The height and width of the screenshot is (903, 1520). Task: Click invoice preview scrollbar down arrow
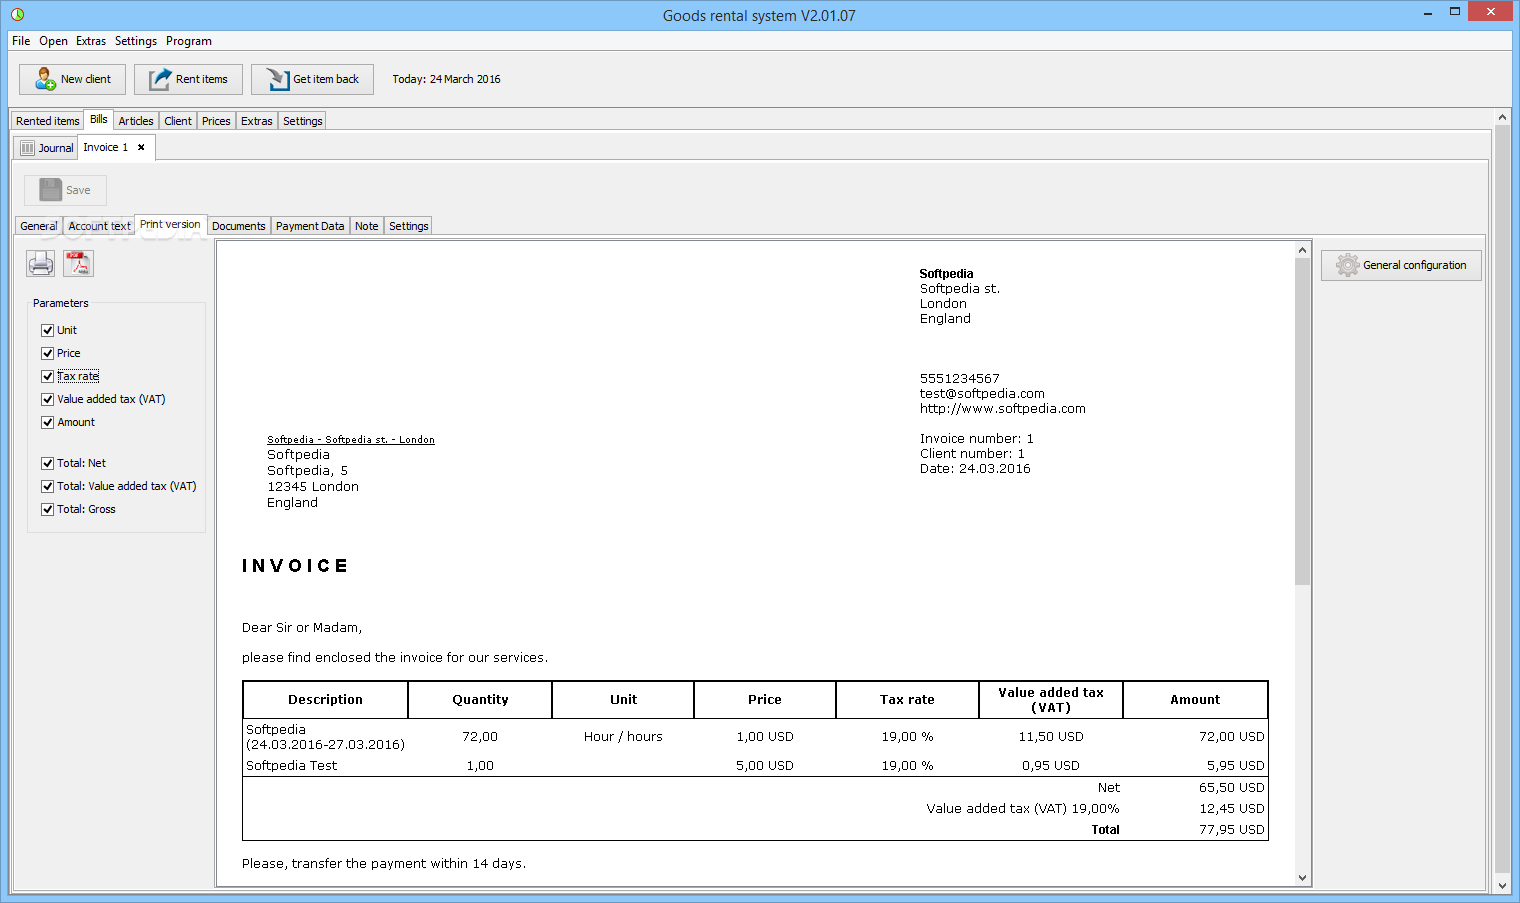coord(1302,878)
